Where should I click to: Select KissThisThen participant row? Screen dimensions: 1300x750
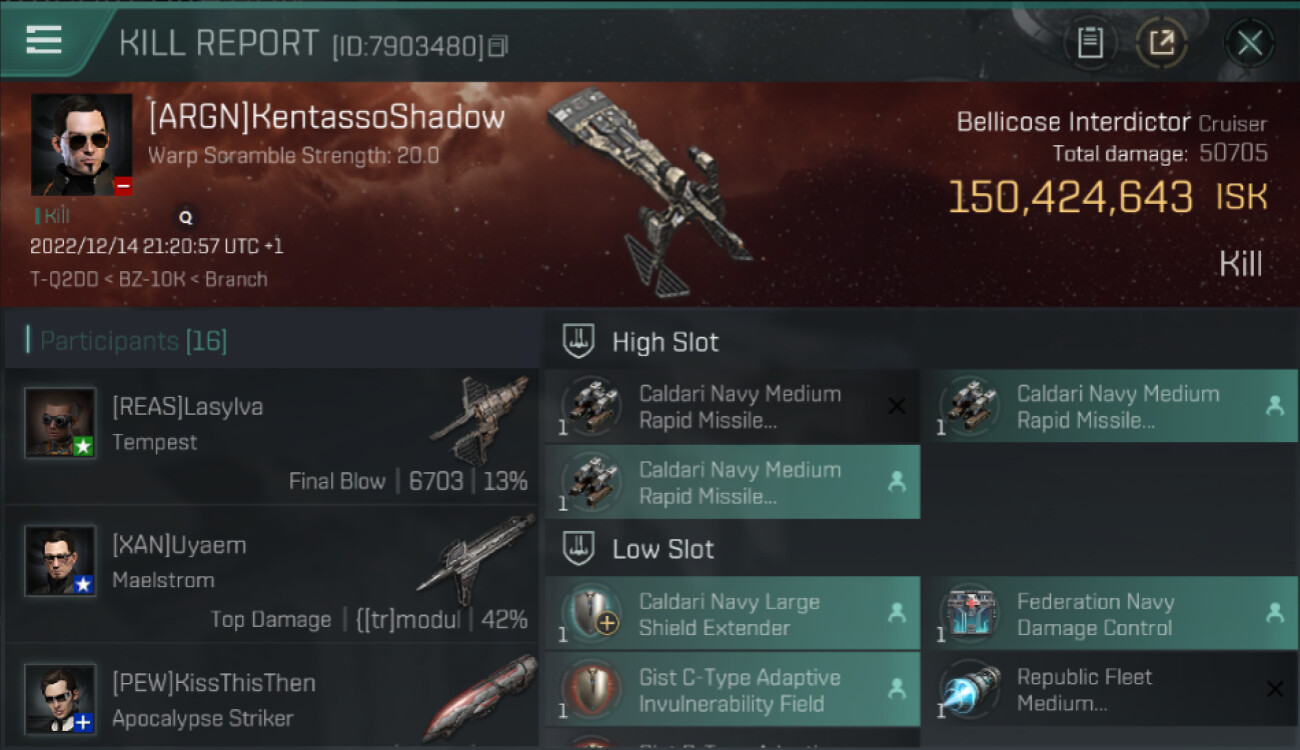pyautogui.click(x=271, y=697)
